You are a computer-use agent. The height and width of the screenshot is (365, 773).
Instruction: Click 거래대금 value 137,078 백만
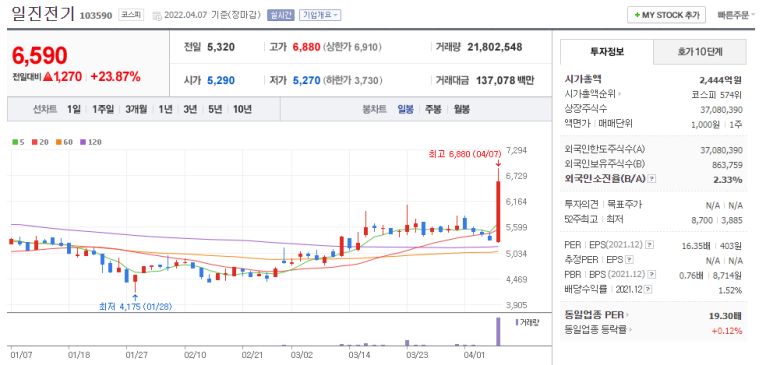[x=505, y=80]
